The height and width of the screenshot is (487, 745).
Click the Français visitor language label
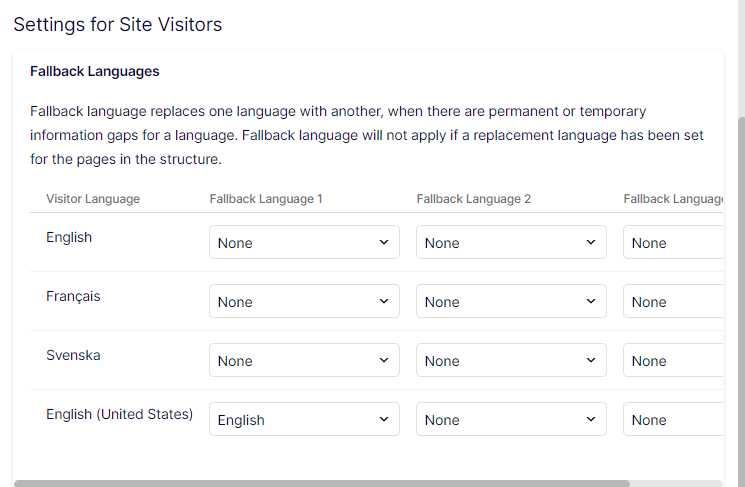[x=73, y=296]
